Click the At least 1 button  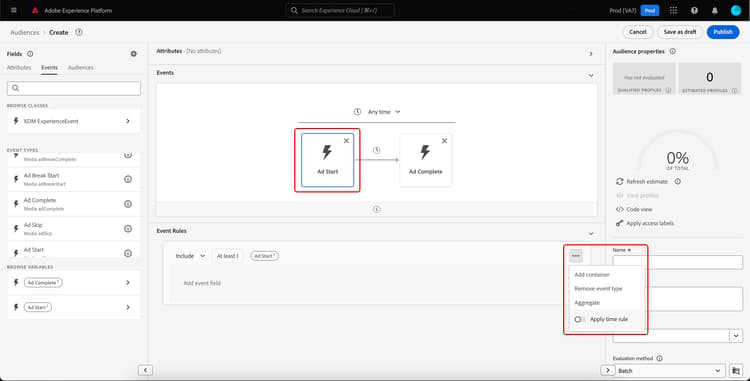[x=227, y=256]
